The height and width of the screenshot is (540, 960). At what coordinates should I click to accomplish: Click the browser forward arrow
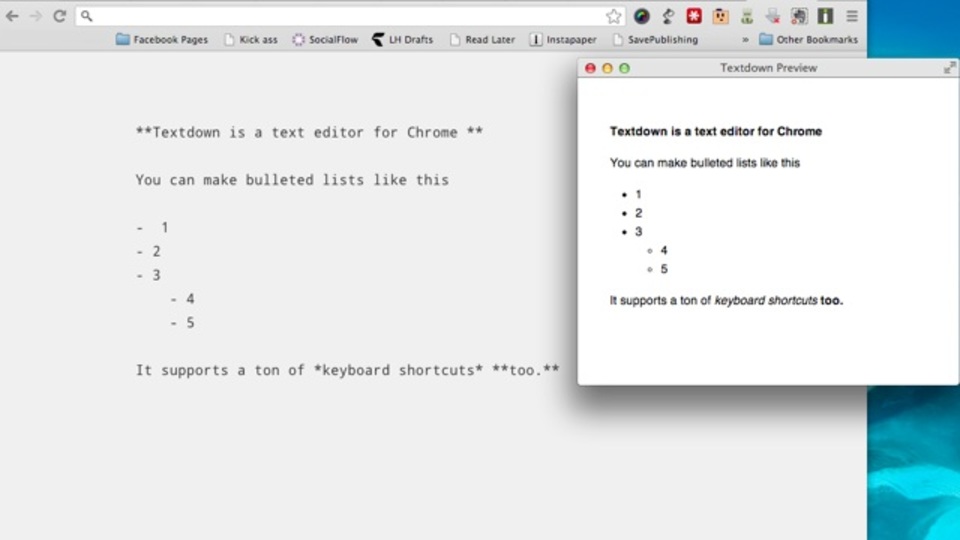click(x=36, y=17)
